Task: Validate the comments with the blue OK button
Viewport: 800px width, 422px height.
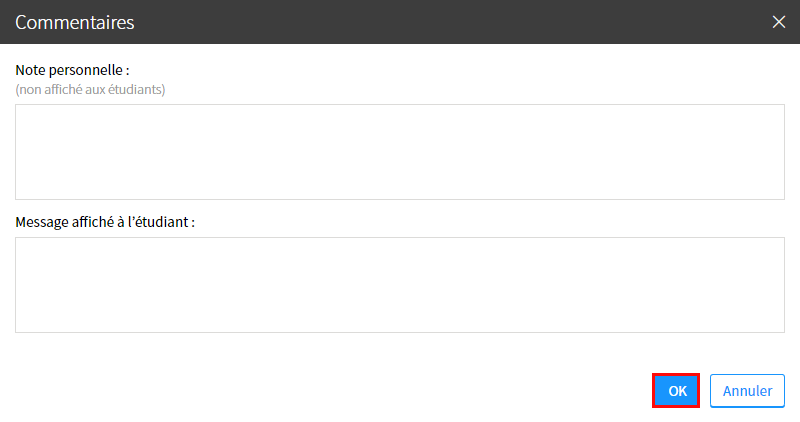Action: [x=676, y=391]
